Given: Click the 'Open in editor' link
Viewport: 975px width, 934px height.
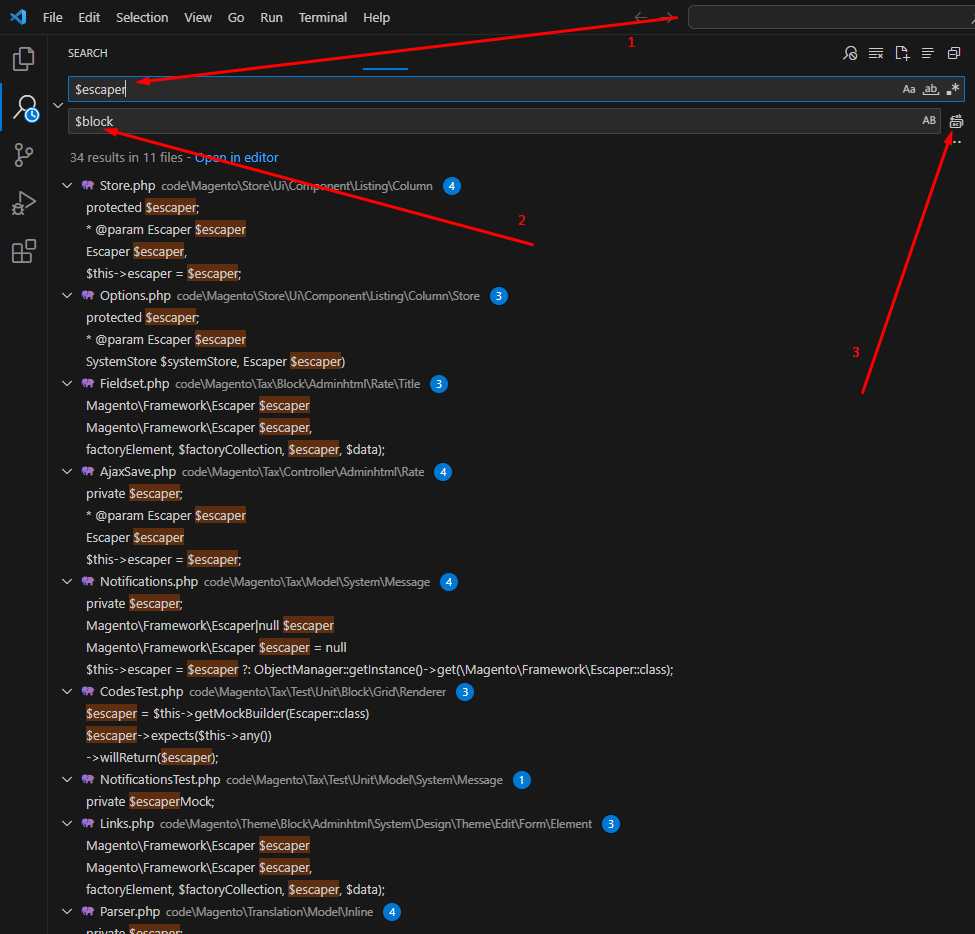Looking at the screenshot, I should pyautogui.click(x=237, y=157).
